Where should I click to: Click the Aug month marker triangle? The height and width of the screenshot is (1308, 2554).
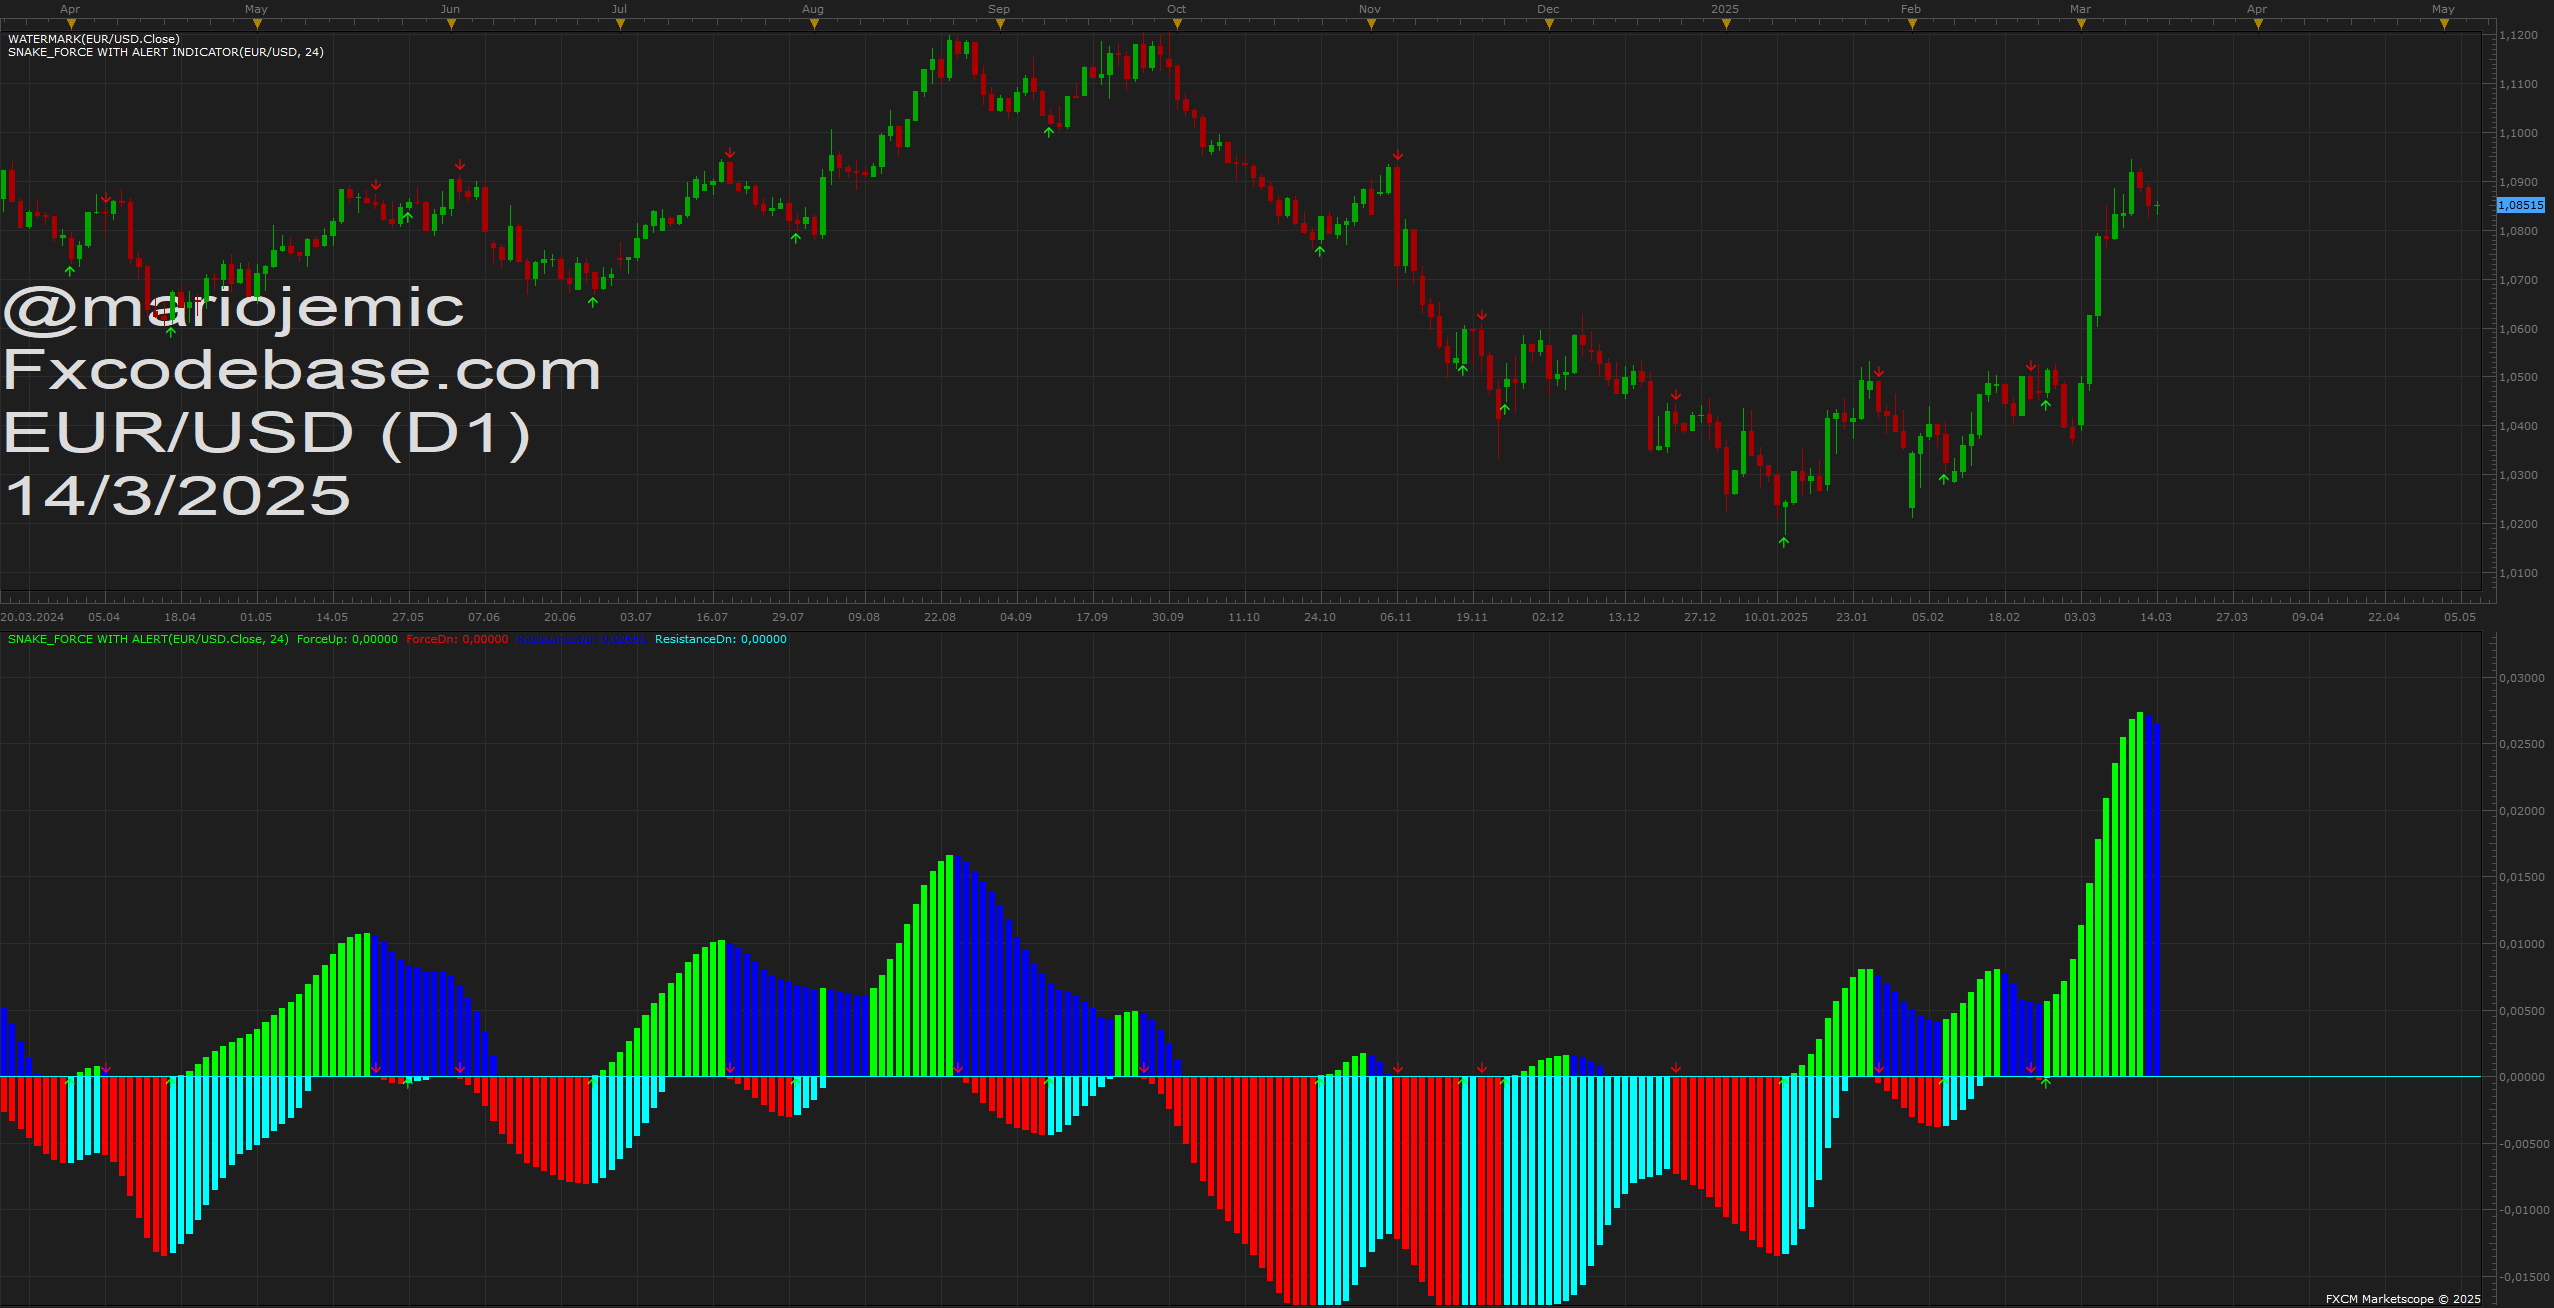tap(814, 24)
